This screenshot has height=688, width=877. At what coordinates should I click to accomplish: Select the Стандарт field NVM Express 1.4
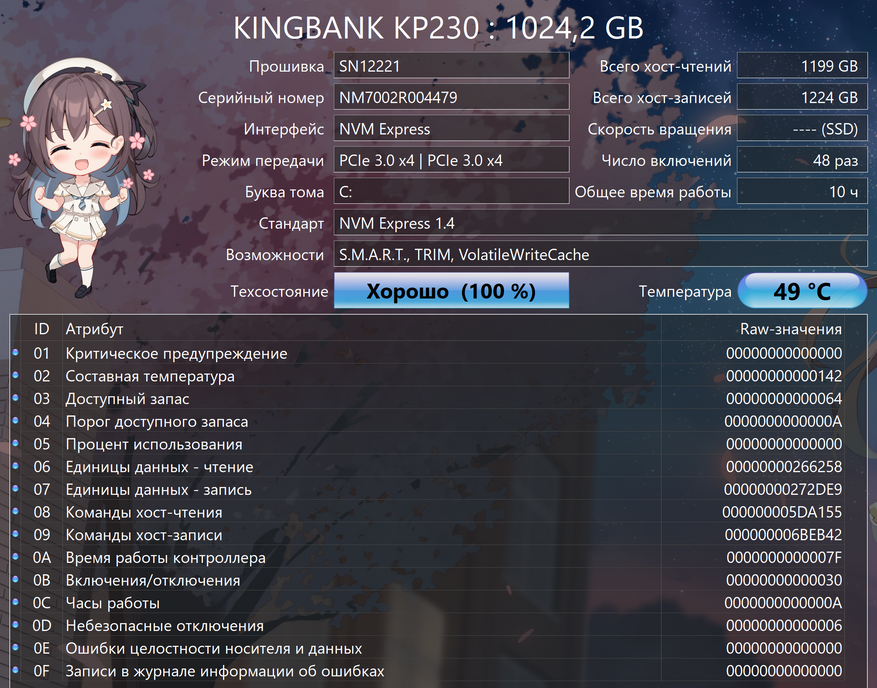click(601, 223)
